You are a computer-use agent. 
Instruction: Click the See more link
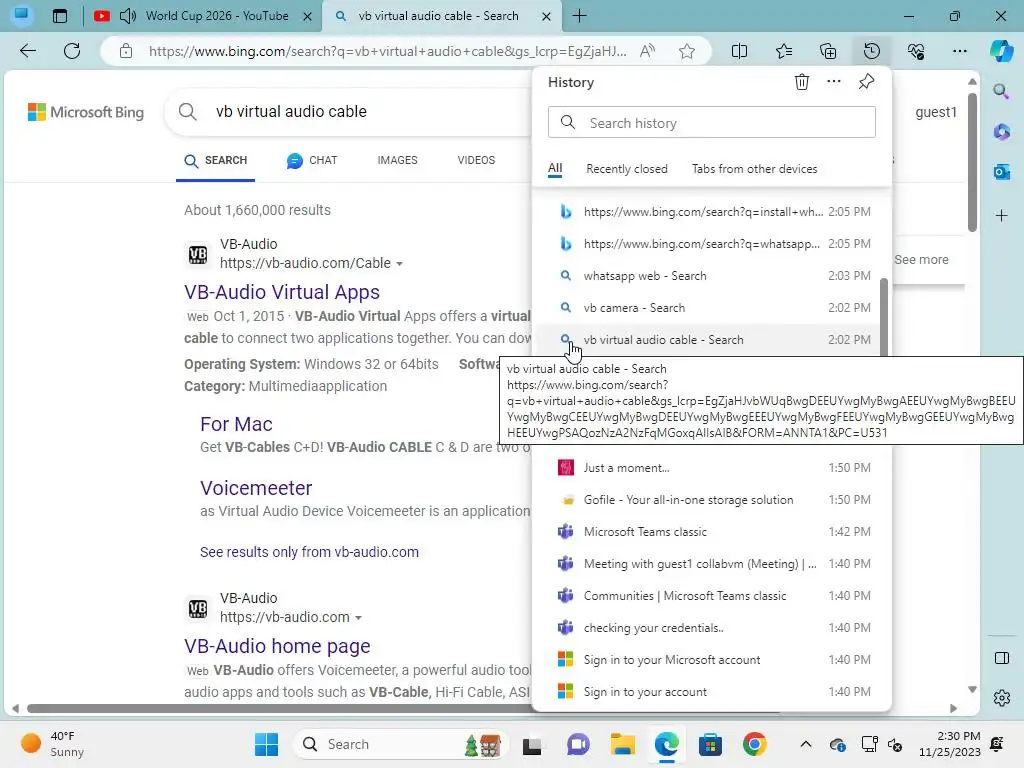921,259
